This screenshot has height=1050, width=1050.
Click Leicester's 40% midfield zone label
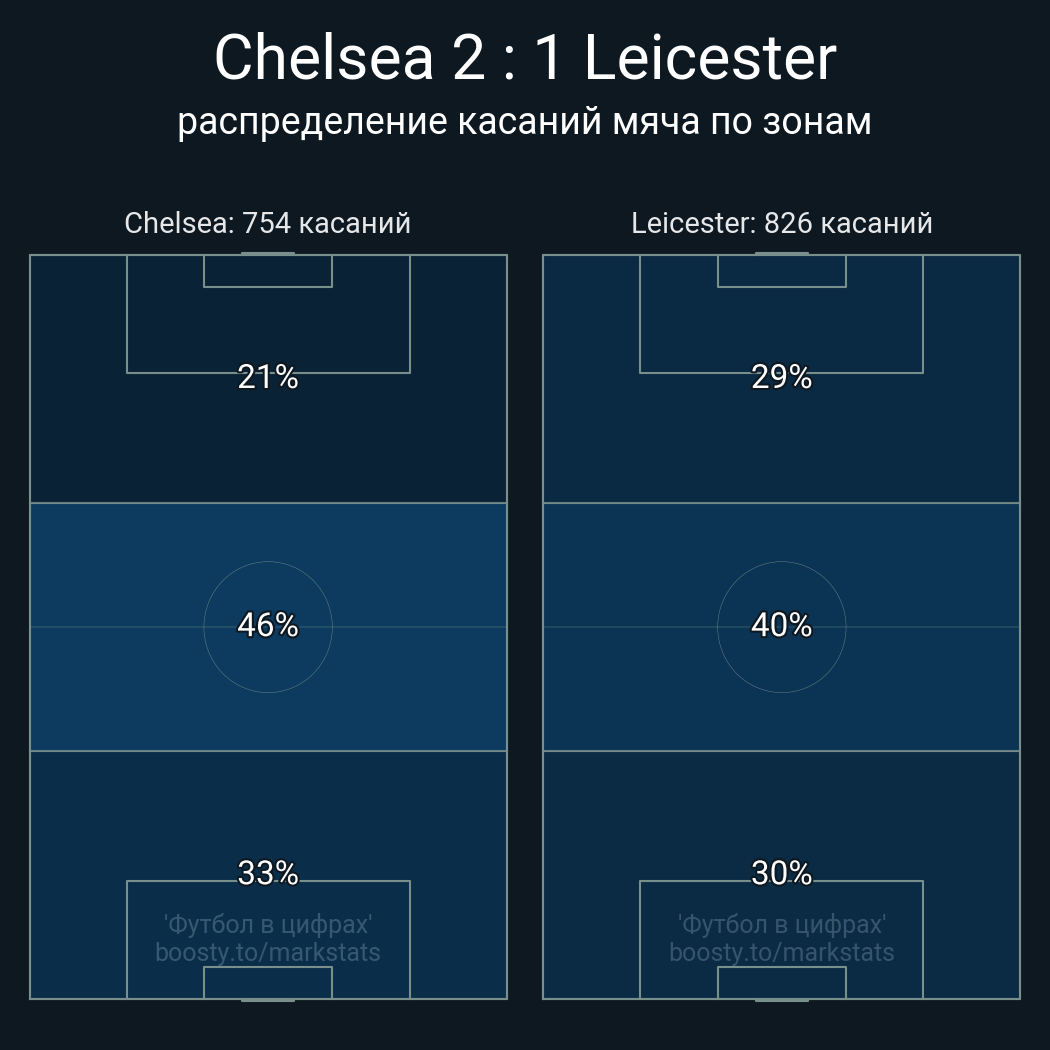[781, 625]
